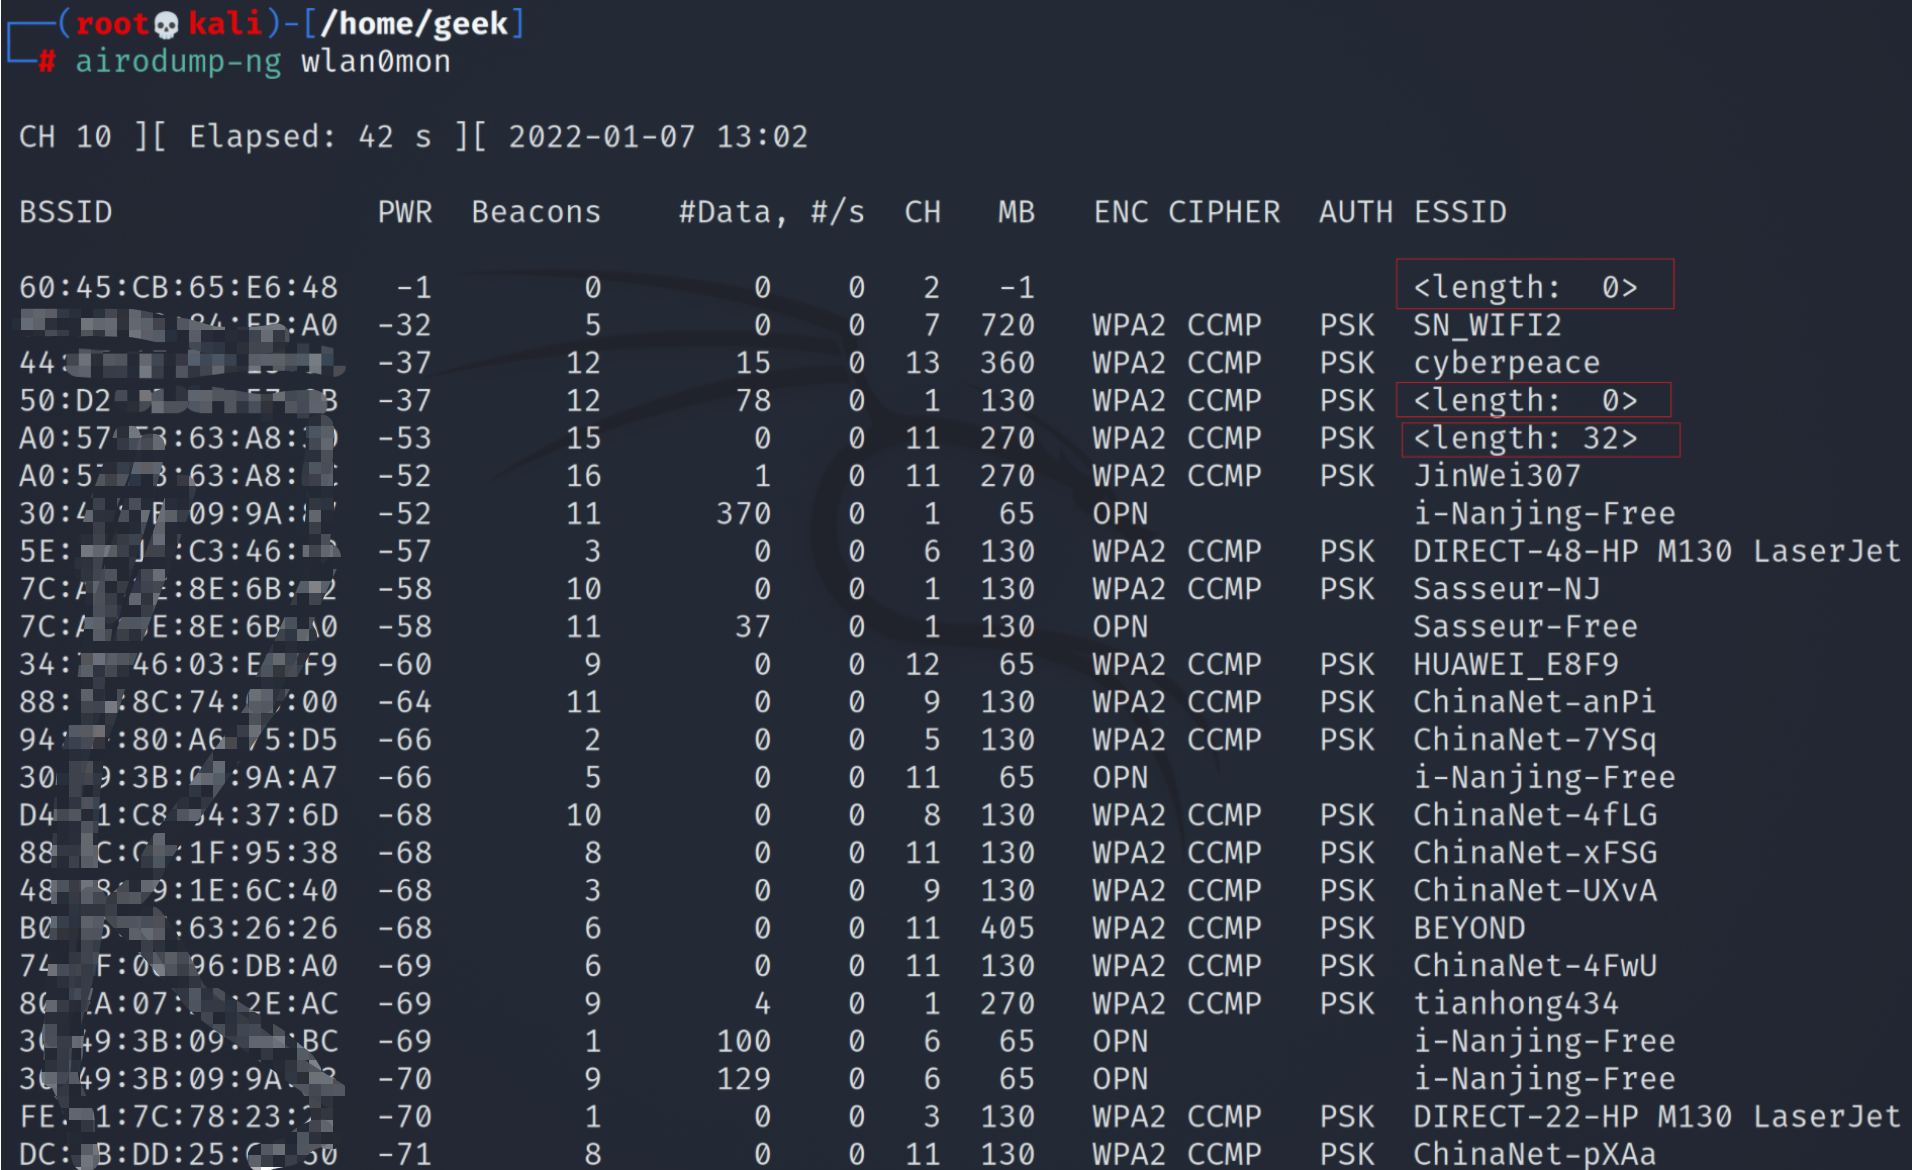Select the tianhong434 network name

(1516, 1004)
